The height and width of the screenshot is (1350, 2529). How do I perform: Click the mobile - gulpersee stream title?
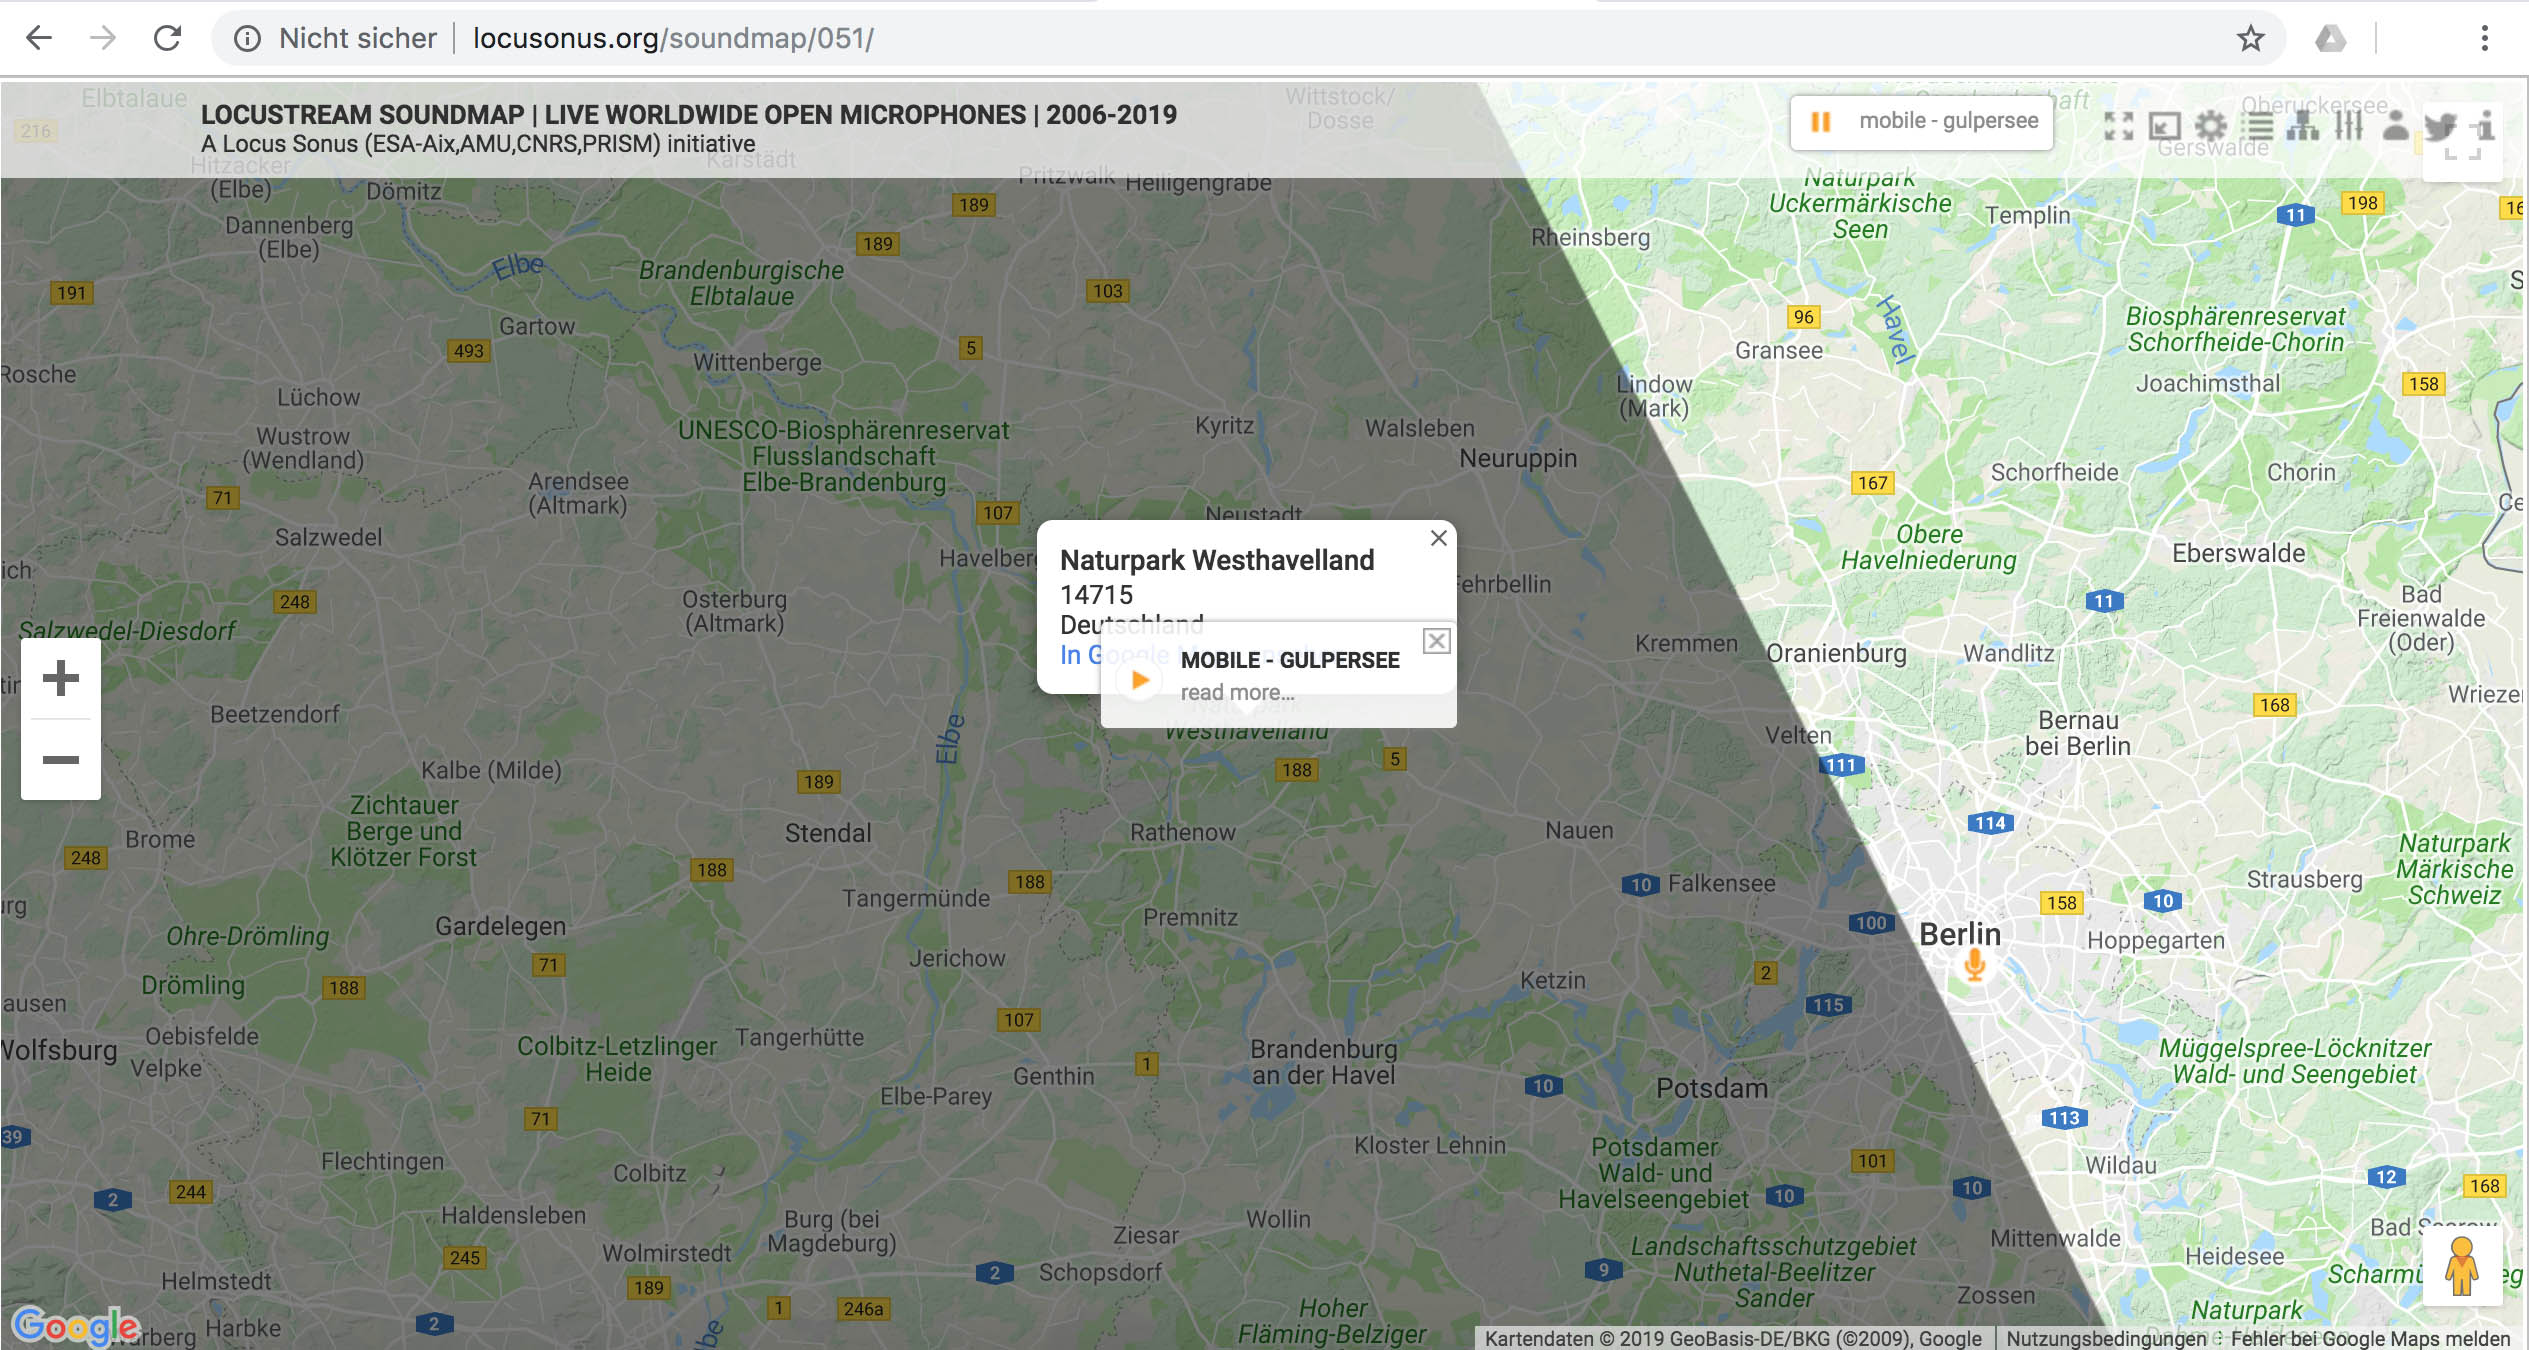click(1948, 121)
